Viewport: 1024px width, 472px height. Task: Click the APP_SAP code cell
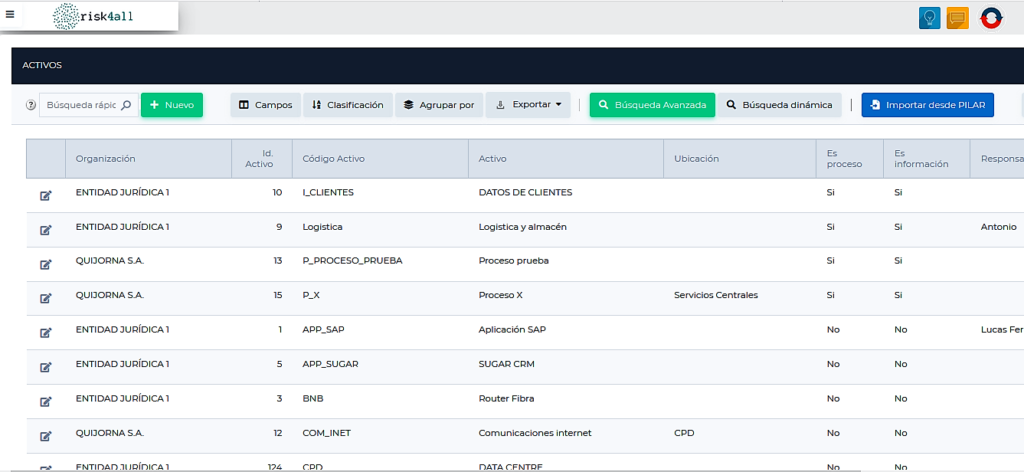[323, 330]
